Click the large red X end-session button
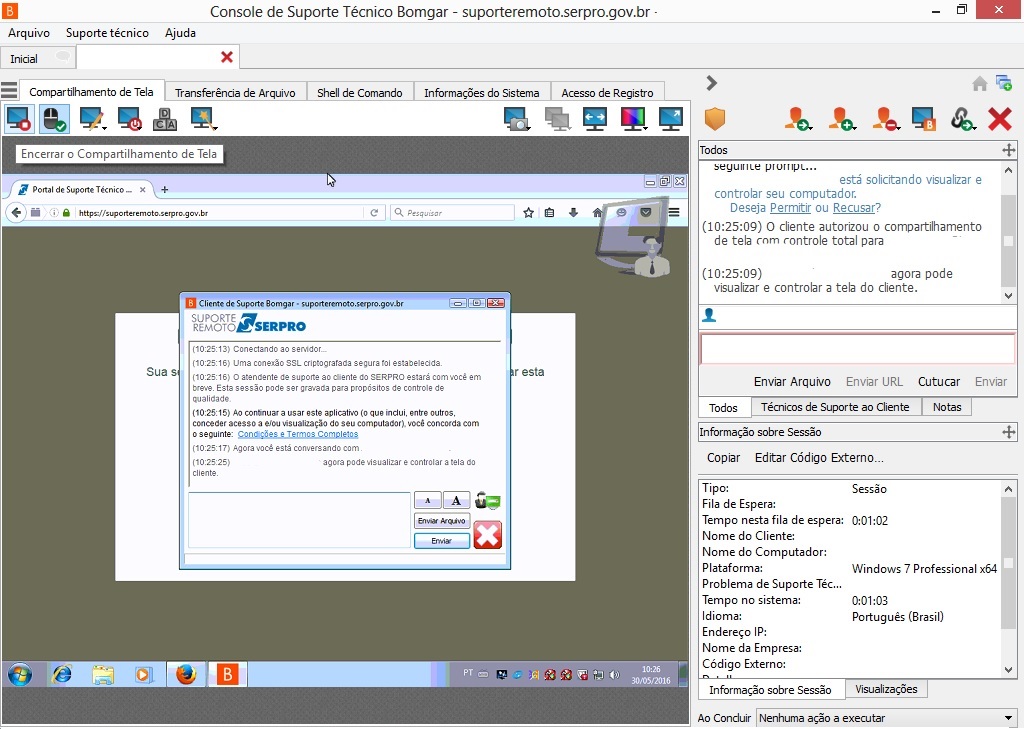The width and height of the screenshot is (1024, 729). pos(487,534)
